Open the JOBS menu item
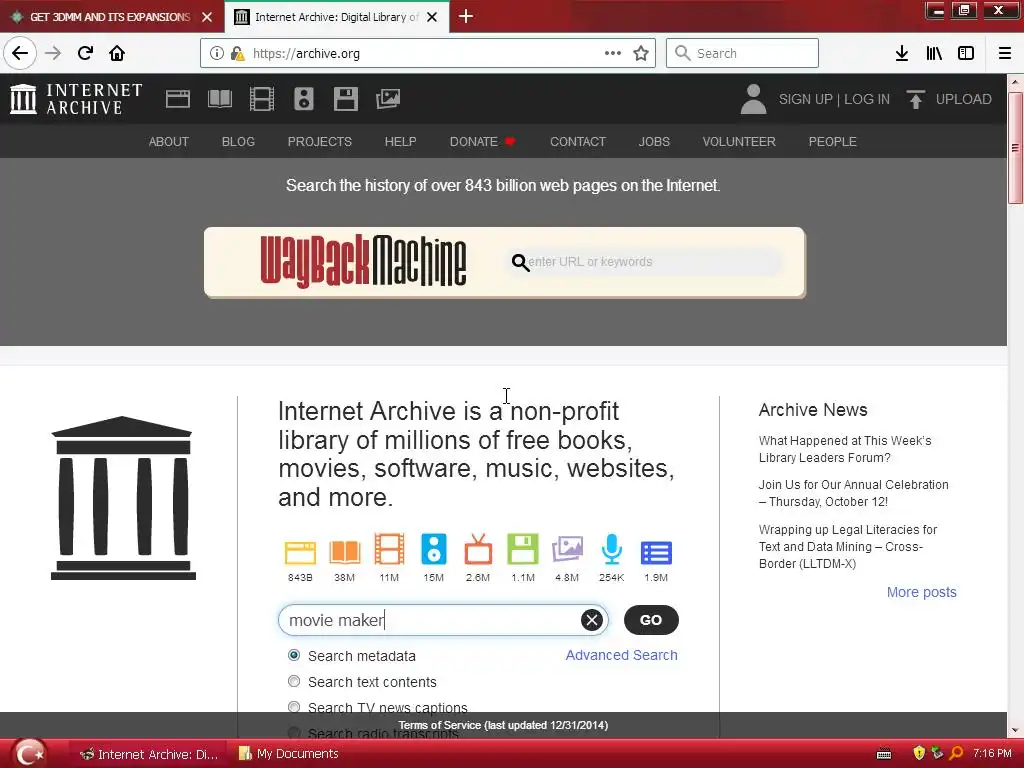The image size is (1024, 768). (x=654, y=142)
